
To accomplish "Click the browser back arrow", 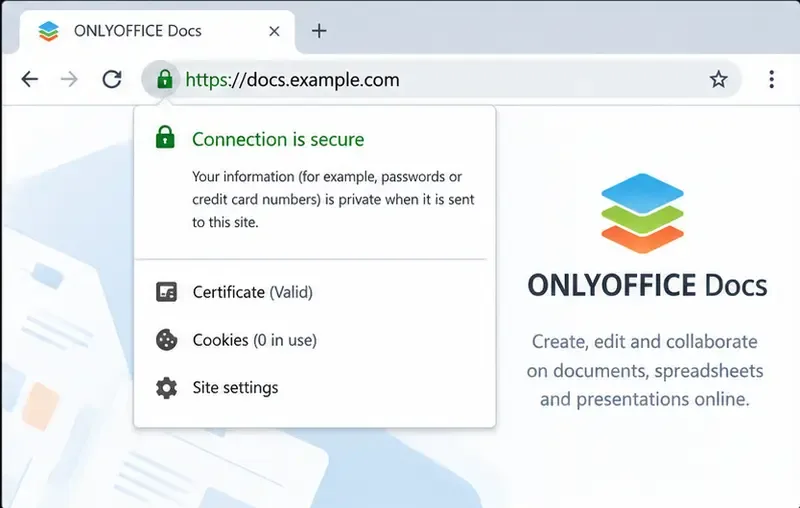I will coord(30,79).
